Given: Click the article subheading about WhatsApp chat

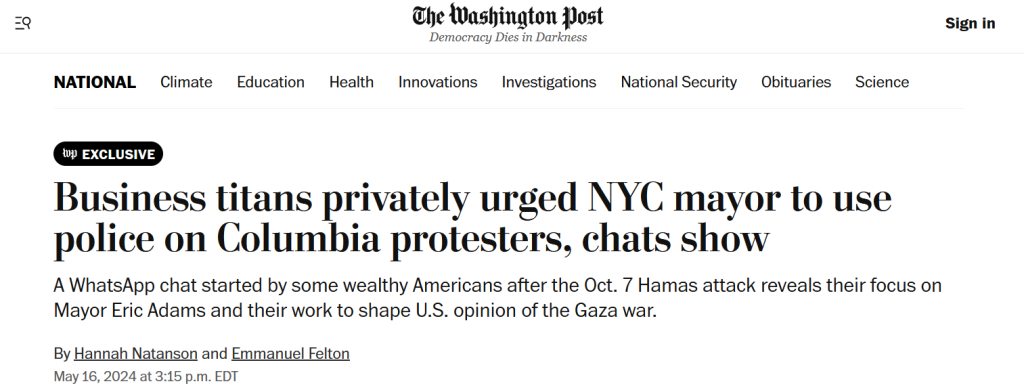Looking at the screenshot, I should pos(497,298).
